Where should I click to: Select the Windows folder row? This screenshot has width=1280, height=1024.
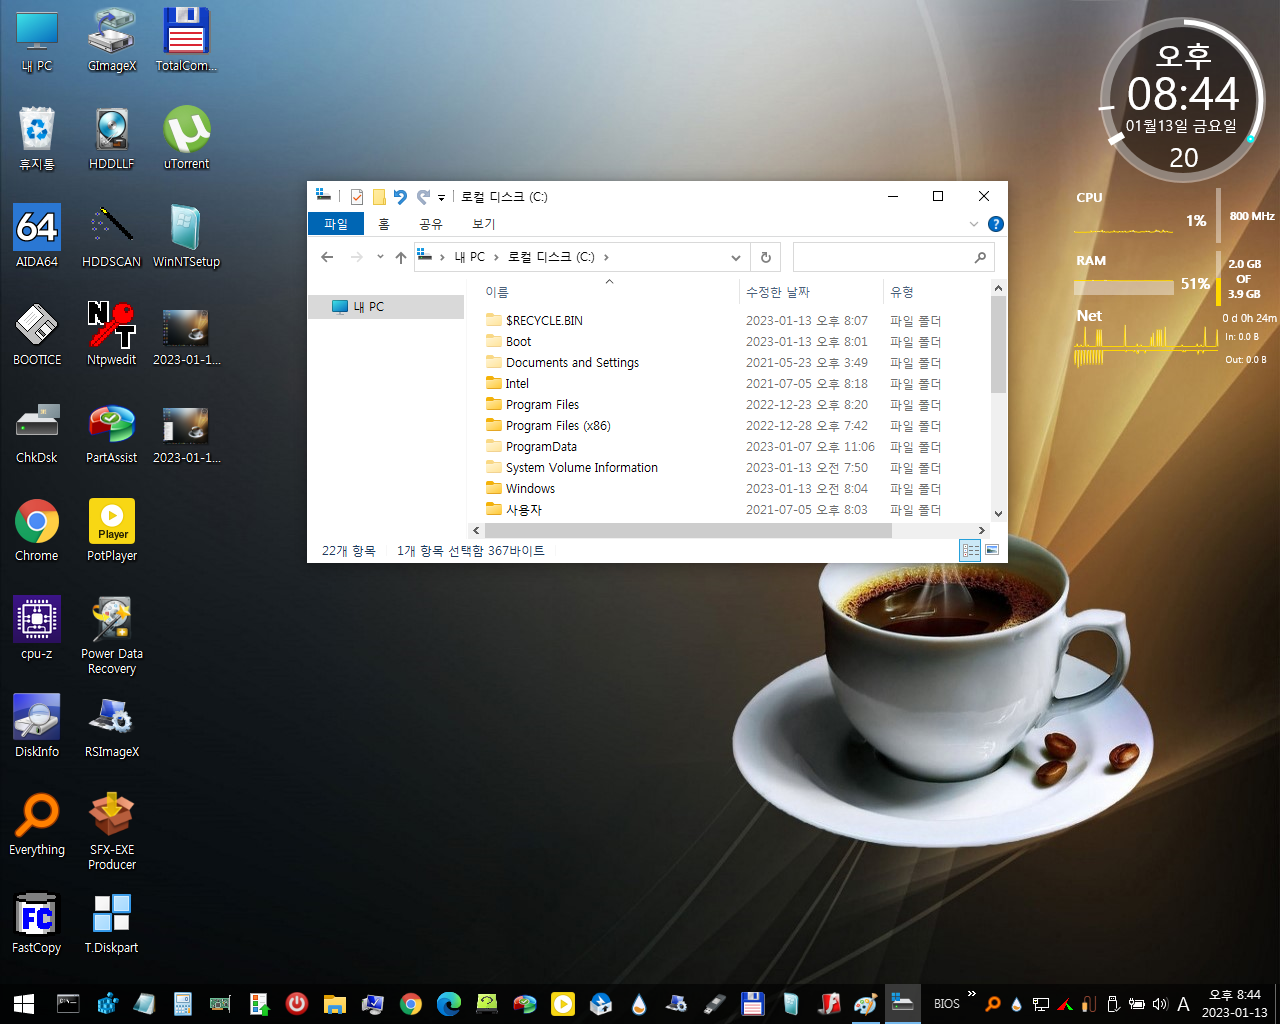[530, 489]
